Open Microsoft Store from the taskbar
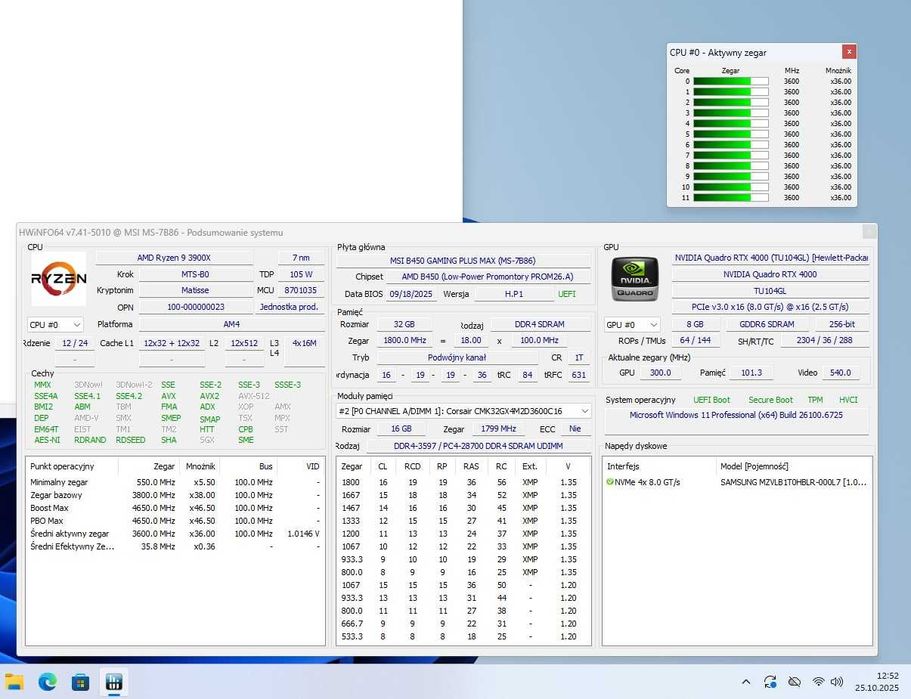Image resolution: width=911 pixels, height=699 pixels. pos(81,682)
